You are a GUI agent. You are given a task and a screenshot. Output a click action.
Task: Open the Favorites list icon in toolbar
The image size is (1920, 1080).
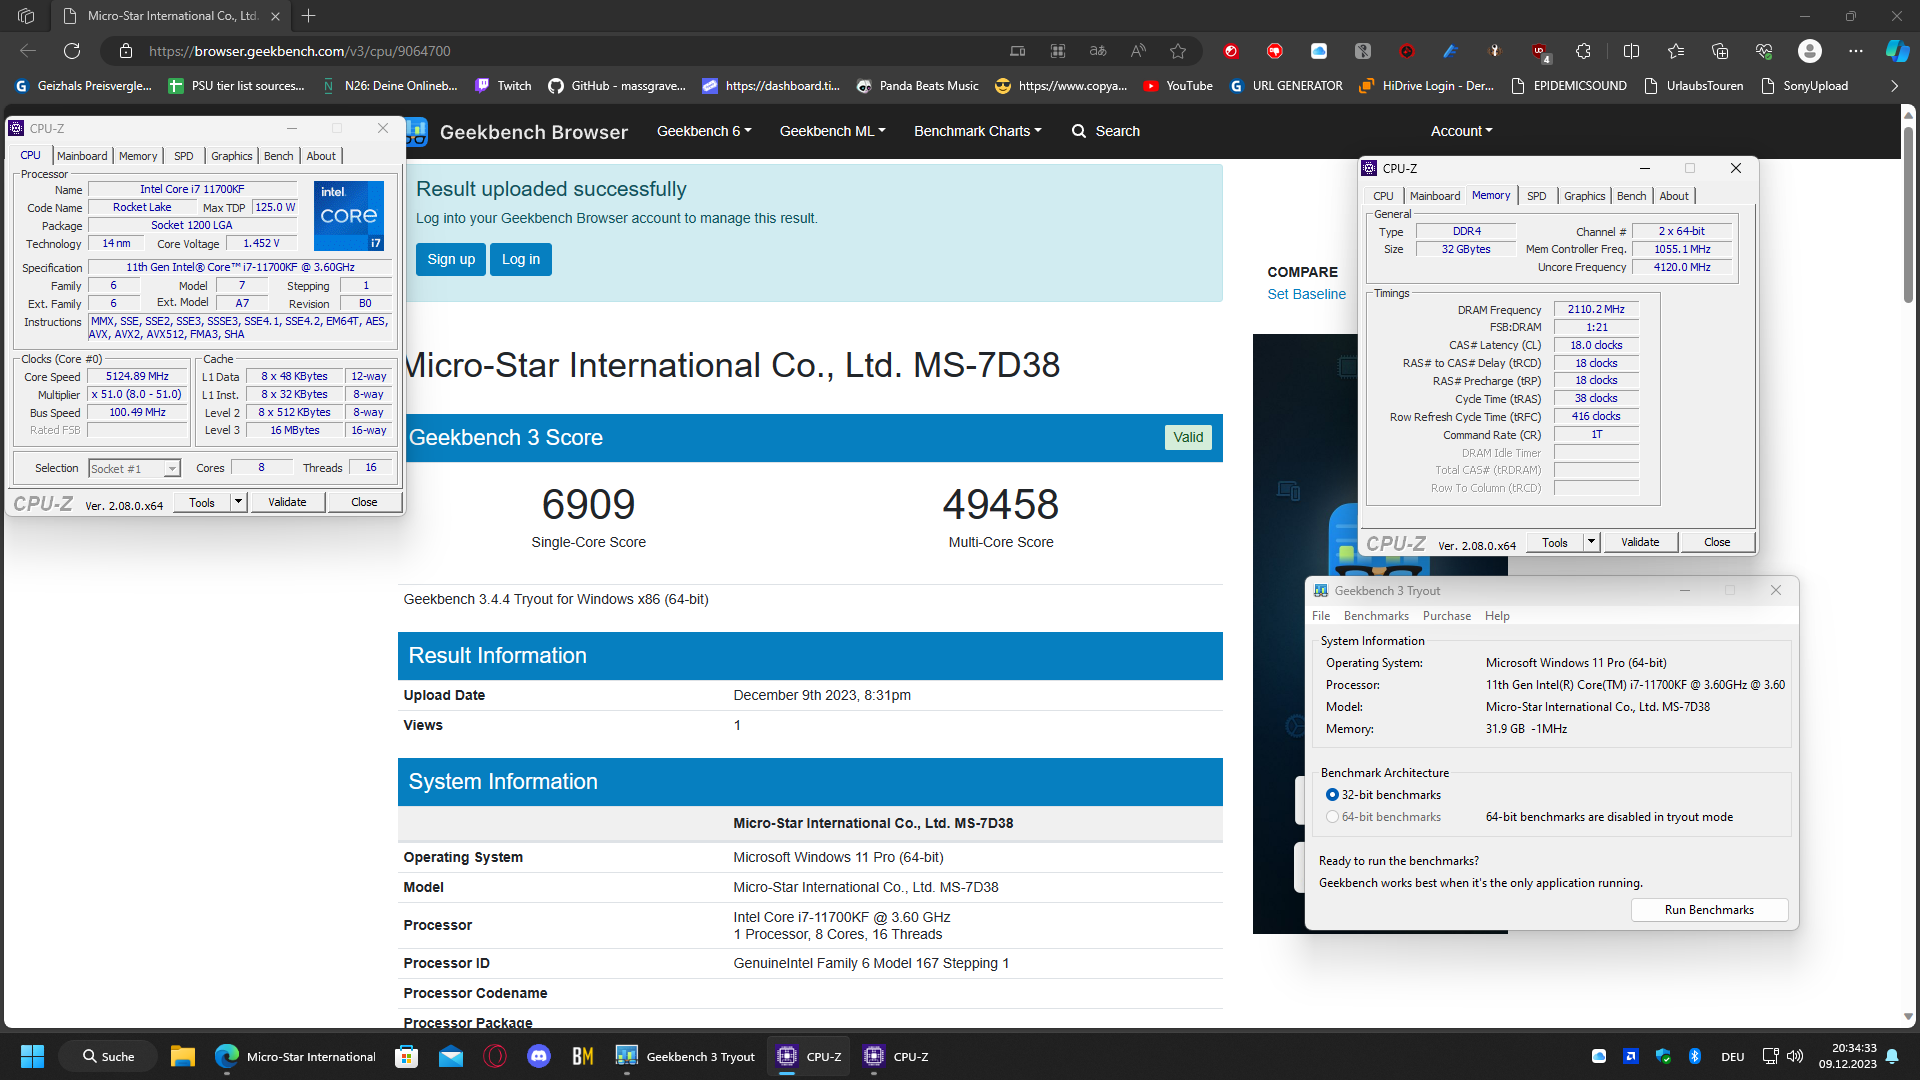pyautogui.click(x=1676, y=51)
